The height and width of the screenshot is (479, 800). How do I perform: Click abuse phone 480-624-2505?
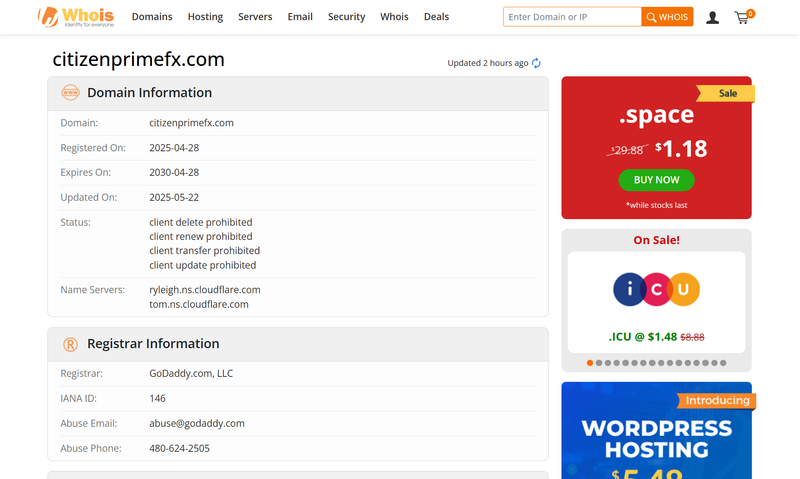(179, 448)
